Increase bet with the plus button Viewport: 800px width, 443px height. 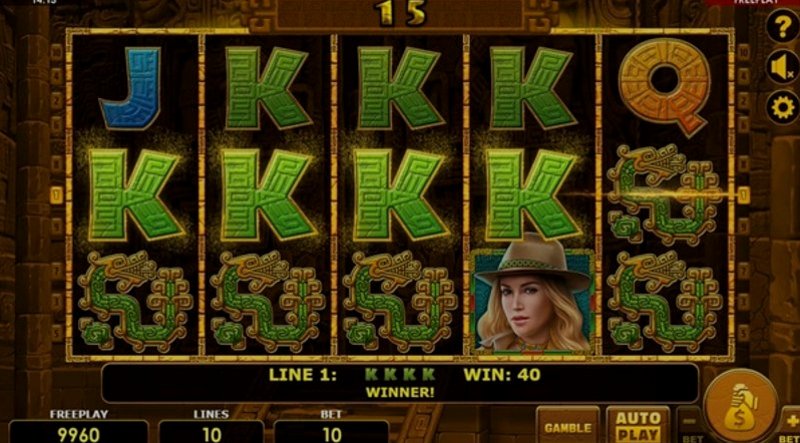click(791, 426)
